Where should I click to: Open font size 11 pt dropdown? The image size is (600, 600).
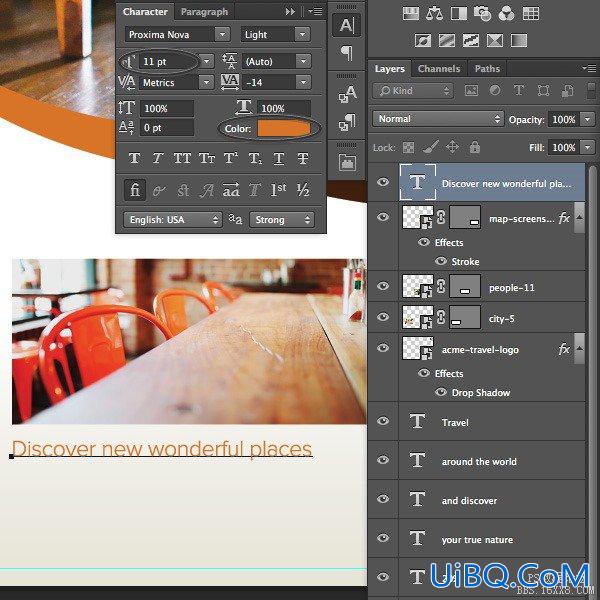point(207,61)
